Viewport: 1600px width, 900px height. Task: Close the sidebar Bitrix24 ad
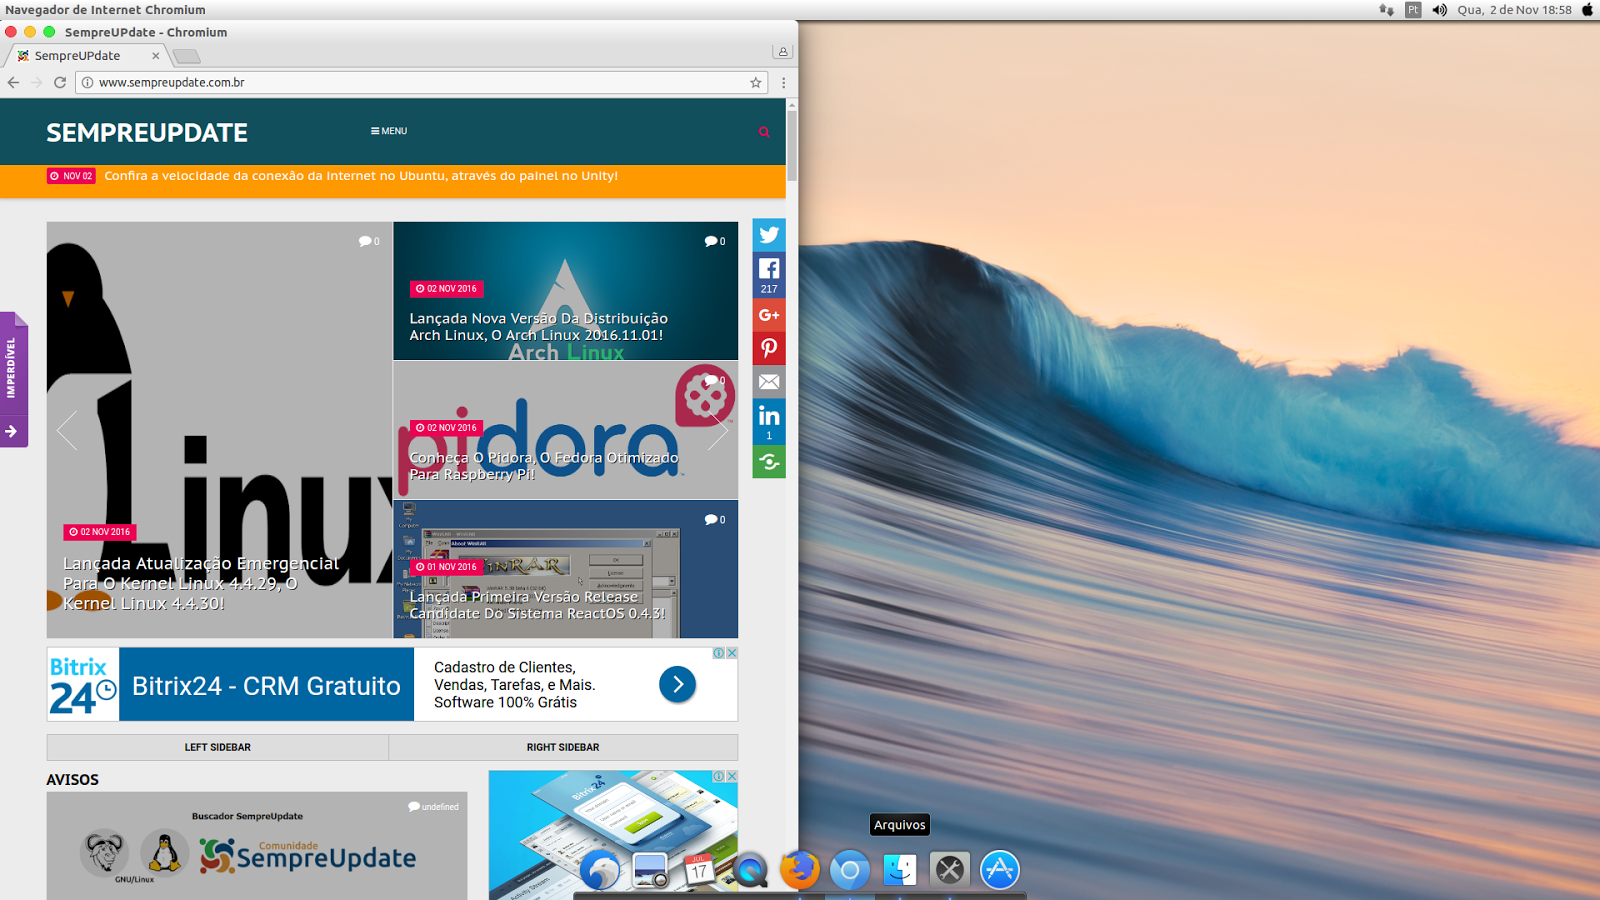point(732,776)
